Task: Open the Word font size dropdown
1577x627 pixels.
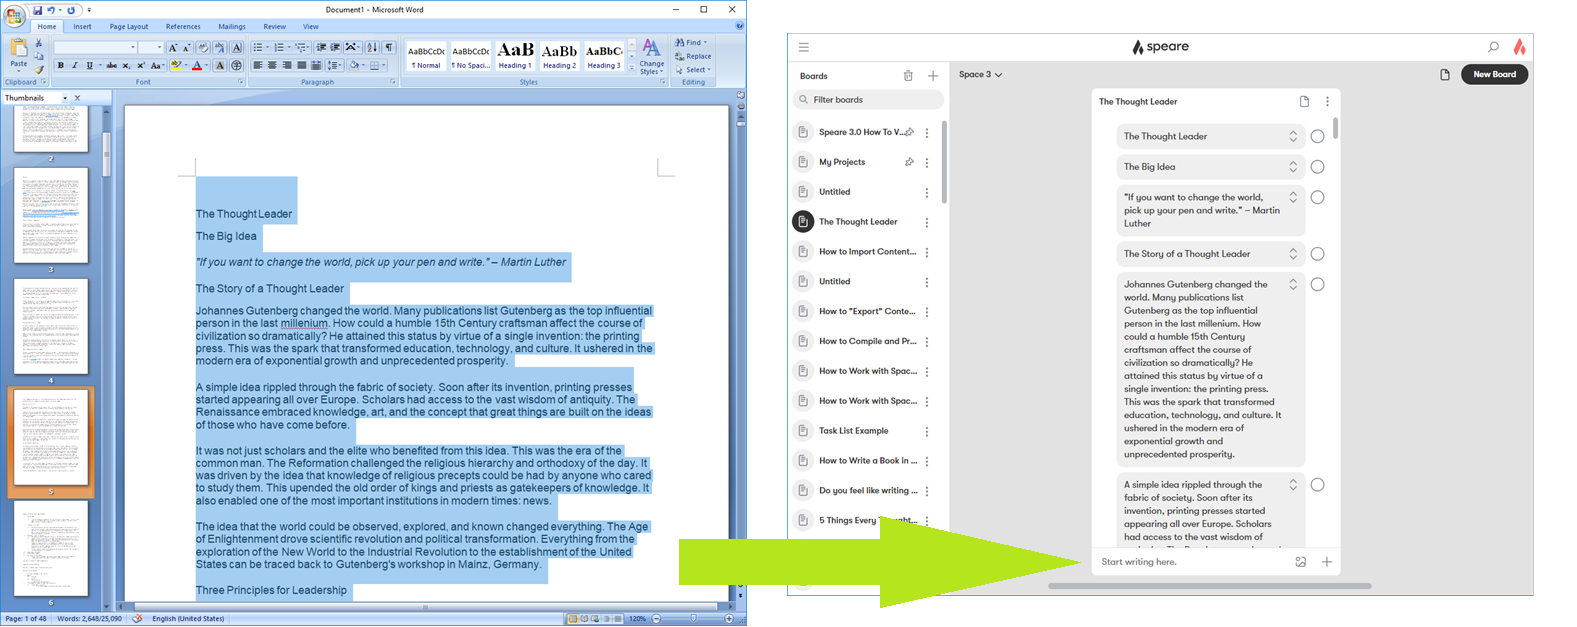Action: point(159,47)
